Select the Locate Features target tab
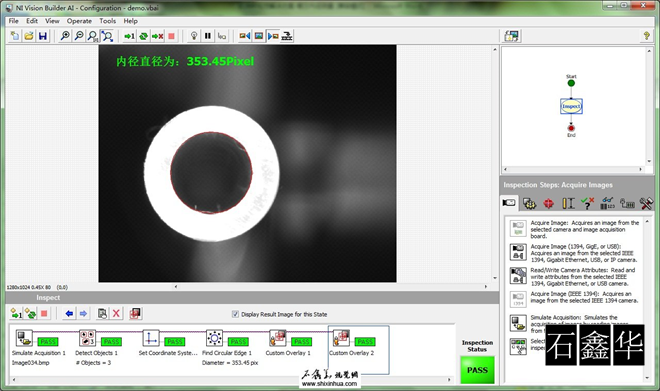Image resolution: width=660 pixels, height=391 pixels. click(x=548, y=204)
